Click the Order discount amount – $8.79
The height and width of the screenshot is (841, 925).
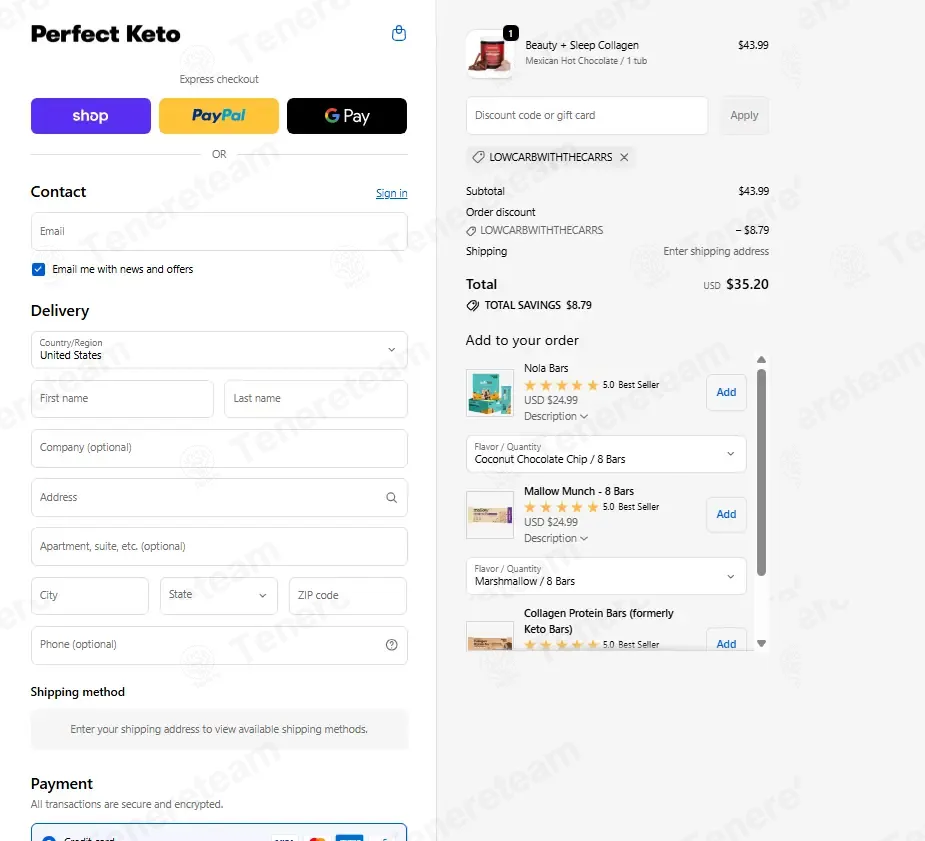click(752, 230)
